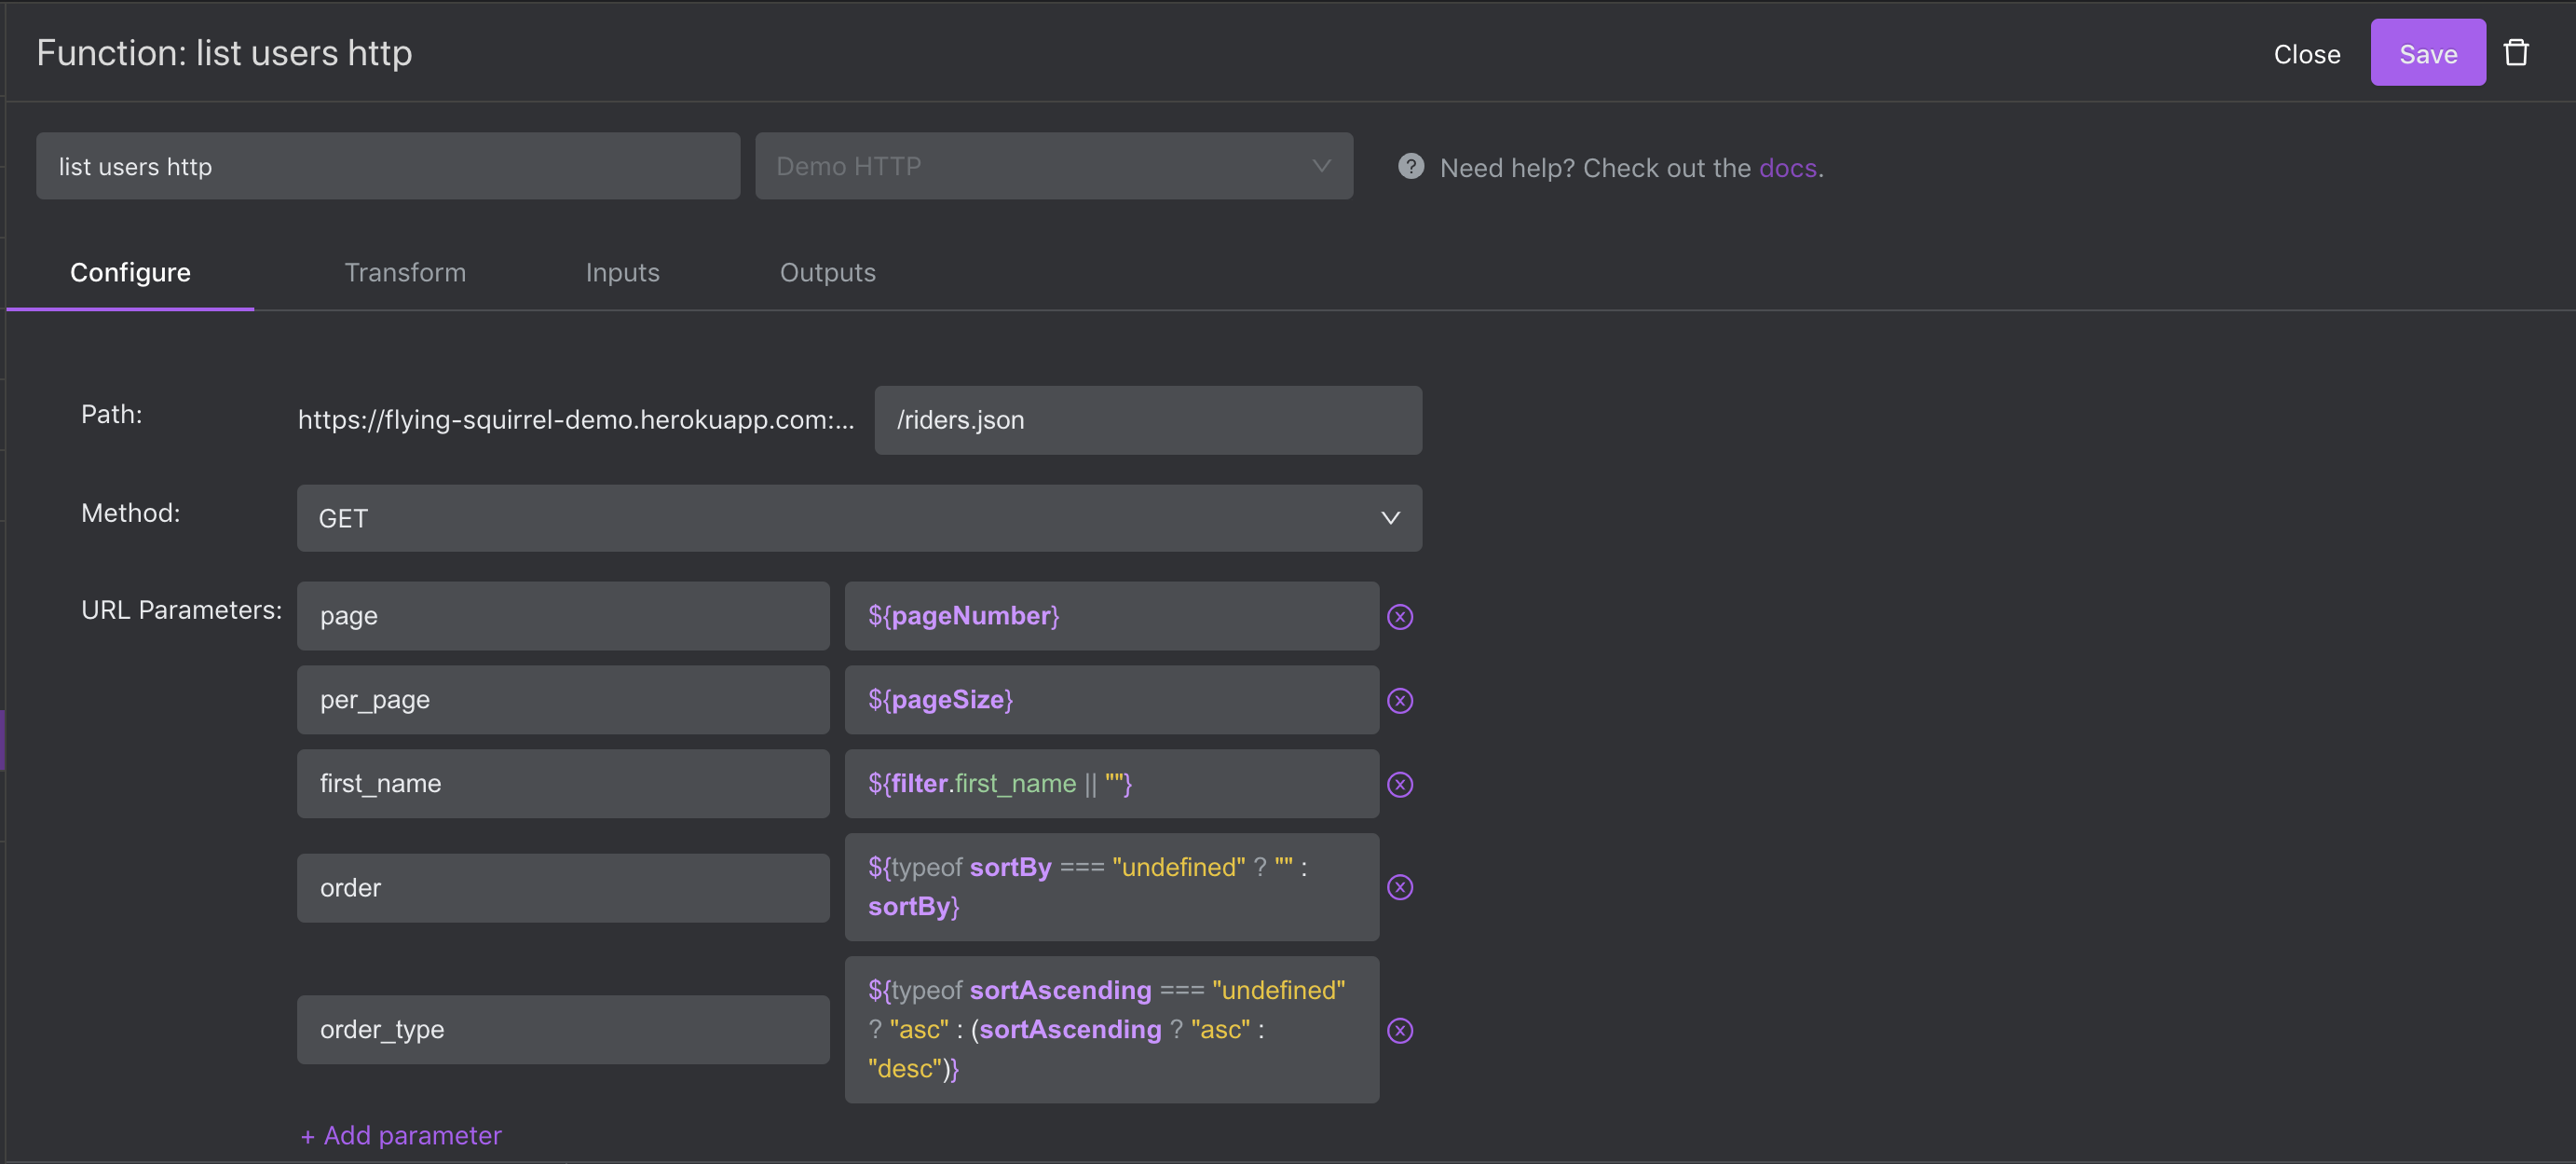
Task: Edit the function name field
Action: point(388,166)
